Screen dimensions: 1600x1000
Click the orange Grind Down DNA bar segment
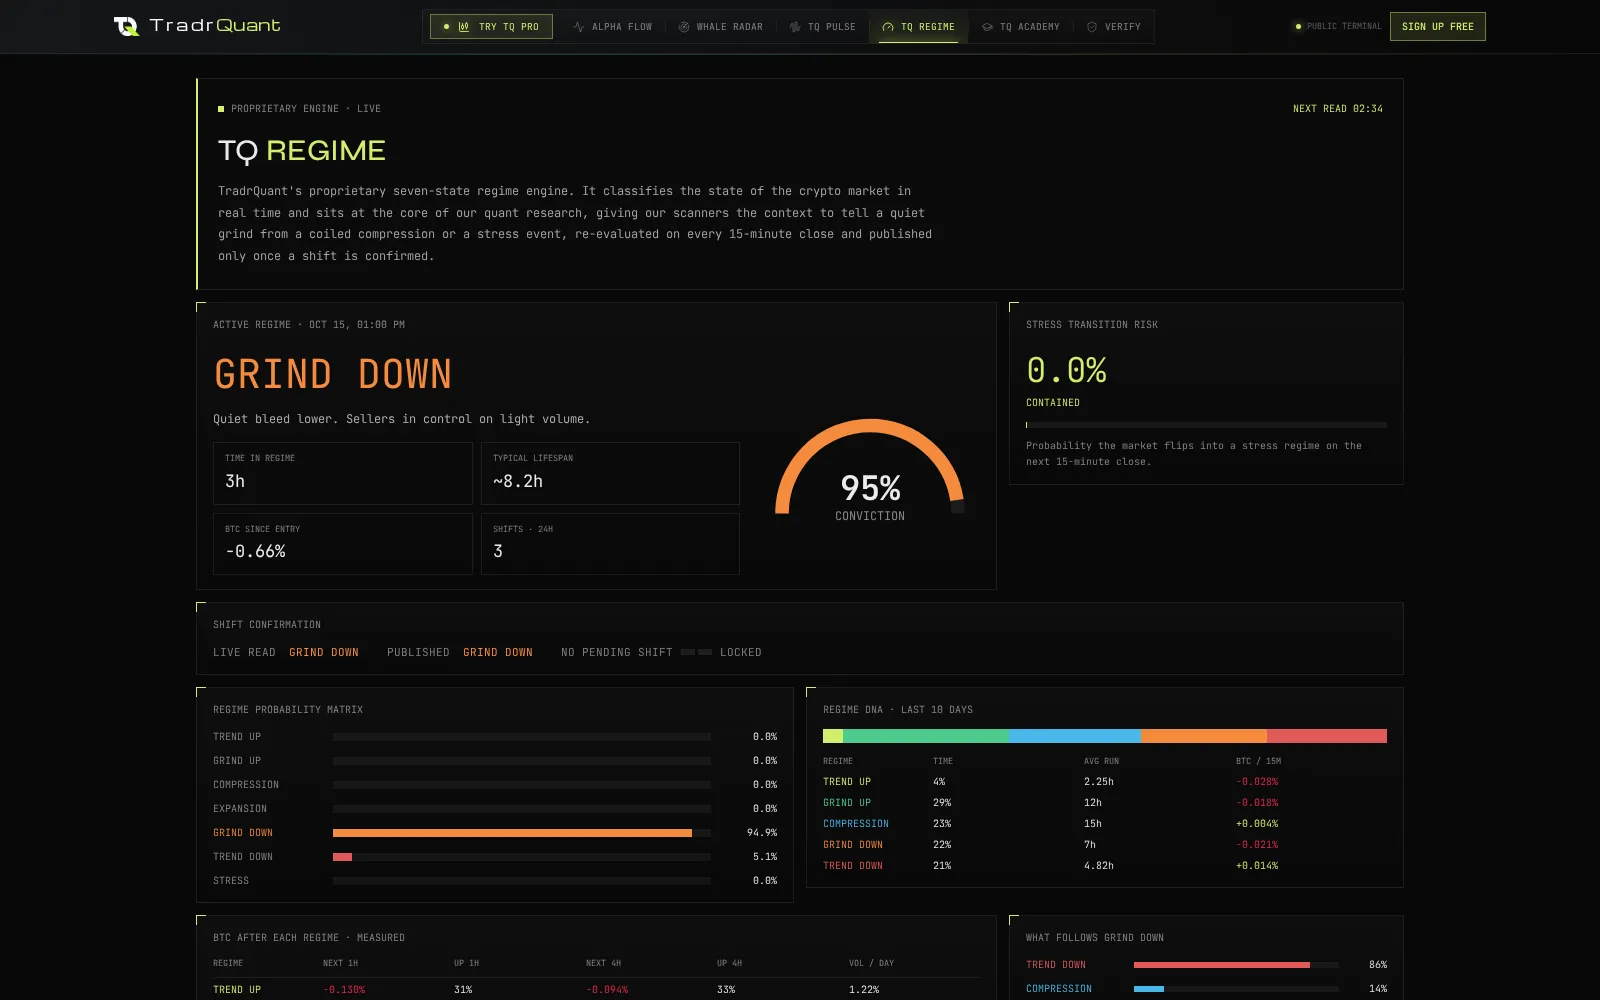(x=1203, y=736)
